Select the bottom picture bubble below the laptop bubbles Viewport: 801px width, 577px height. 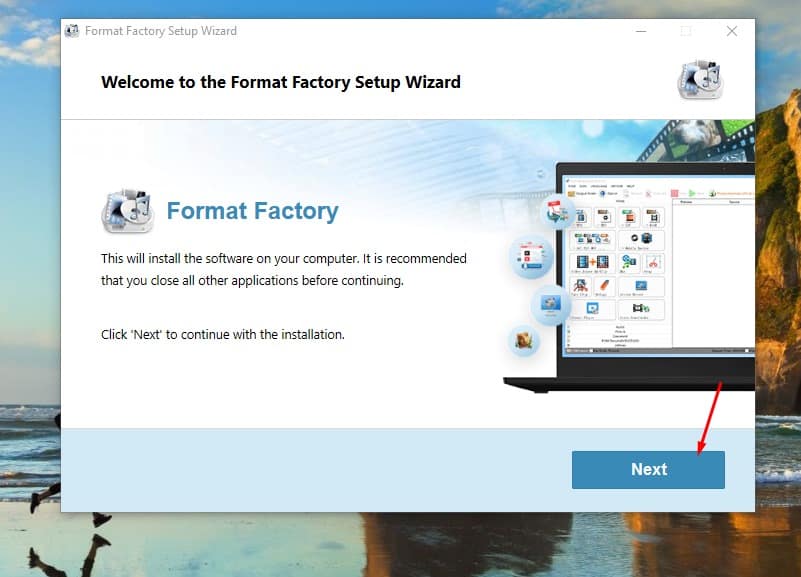(x=523, y=340)
